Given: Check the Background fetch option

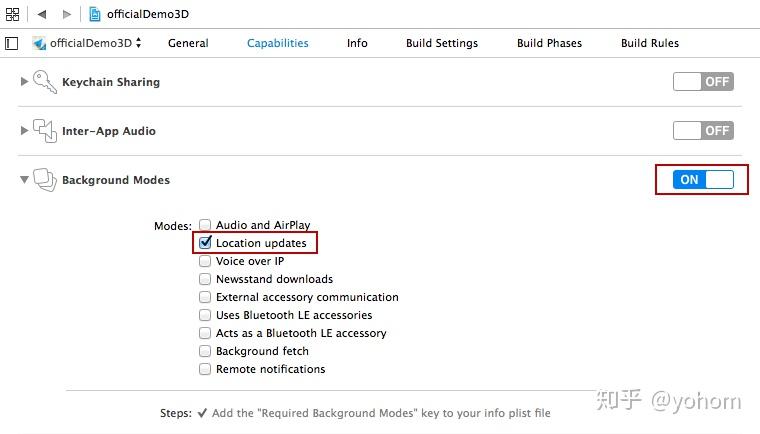Looking at the screenshot, I should (x=205, y=351).
